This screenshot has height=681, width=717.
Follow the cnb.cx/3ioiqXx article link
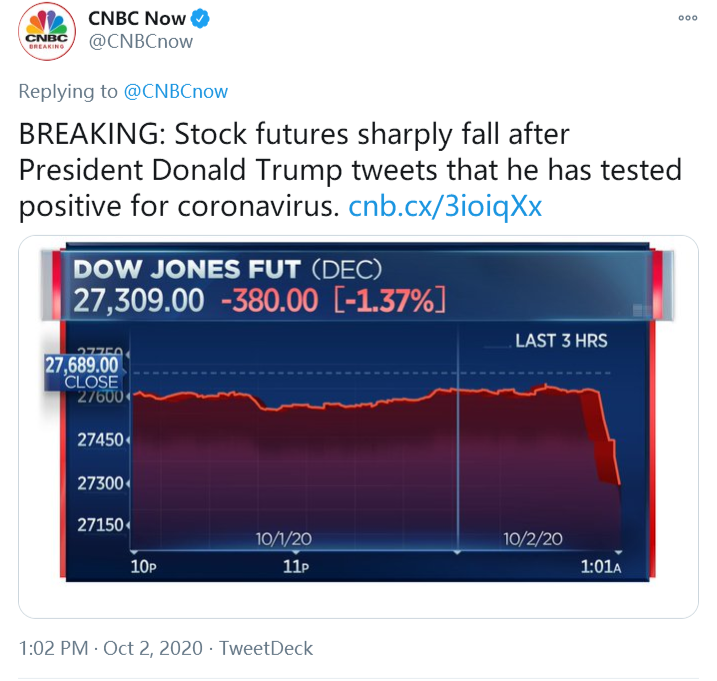click(445, 206)
